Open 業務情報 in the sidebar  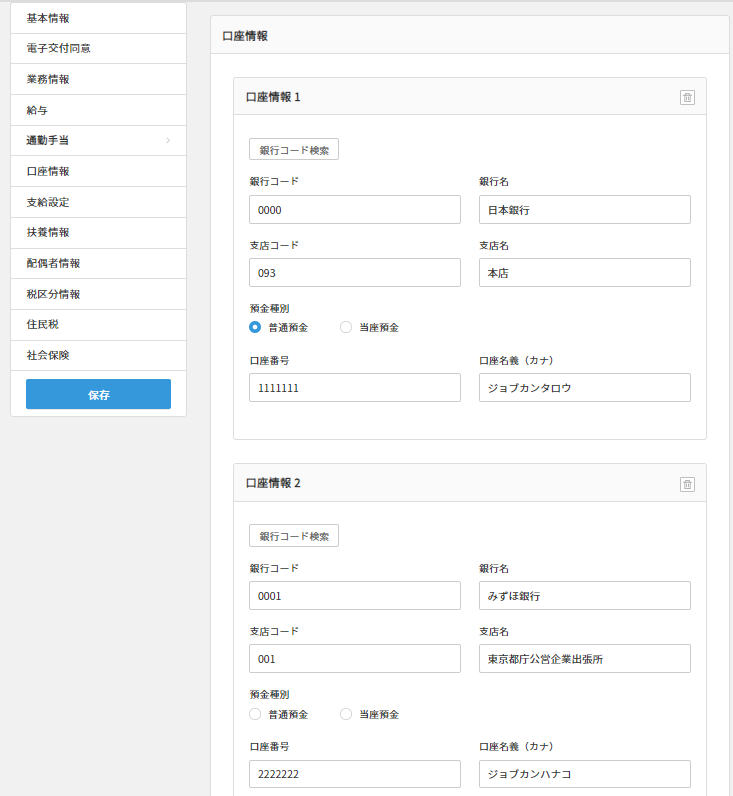click(x=98, y=79)
